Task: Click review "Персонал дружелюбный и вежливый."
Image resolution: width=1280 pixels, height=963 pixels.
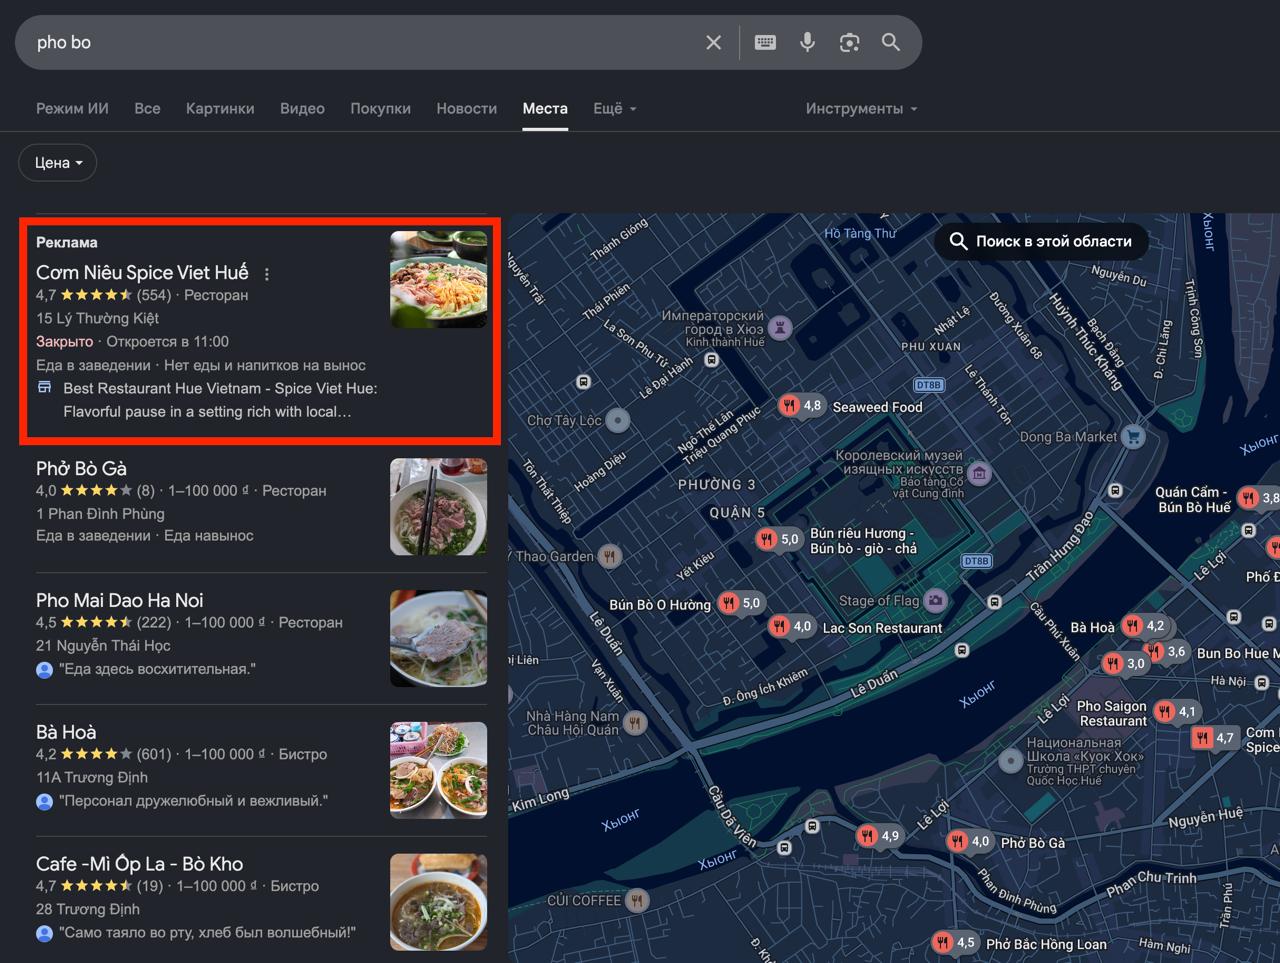Action: point(193,801)
